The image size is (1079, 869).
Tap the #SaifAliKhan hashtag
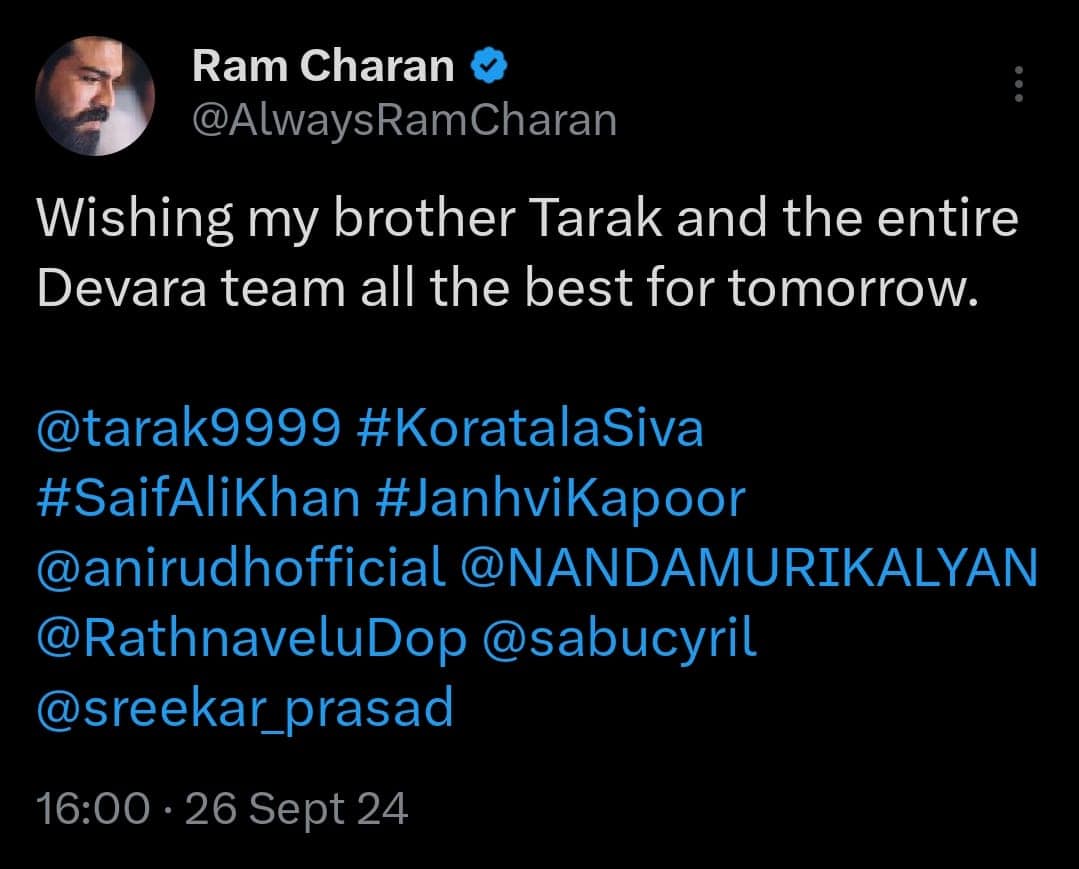(x=197, y=499)
